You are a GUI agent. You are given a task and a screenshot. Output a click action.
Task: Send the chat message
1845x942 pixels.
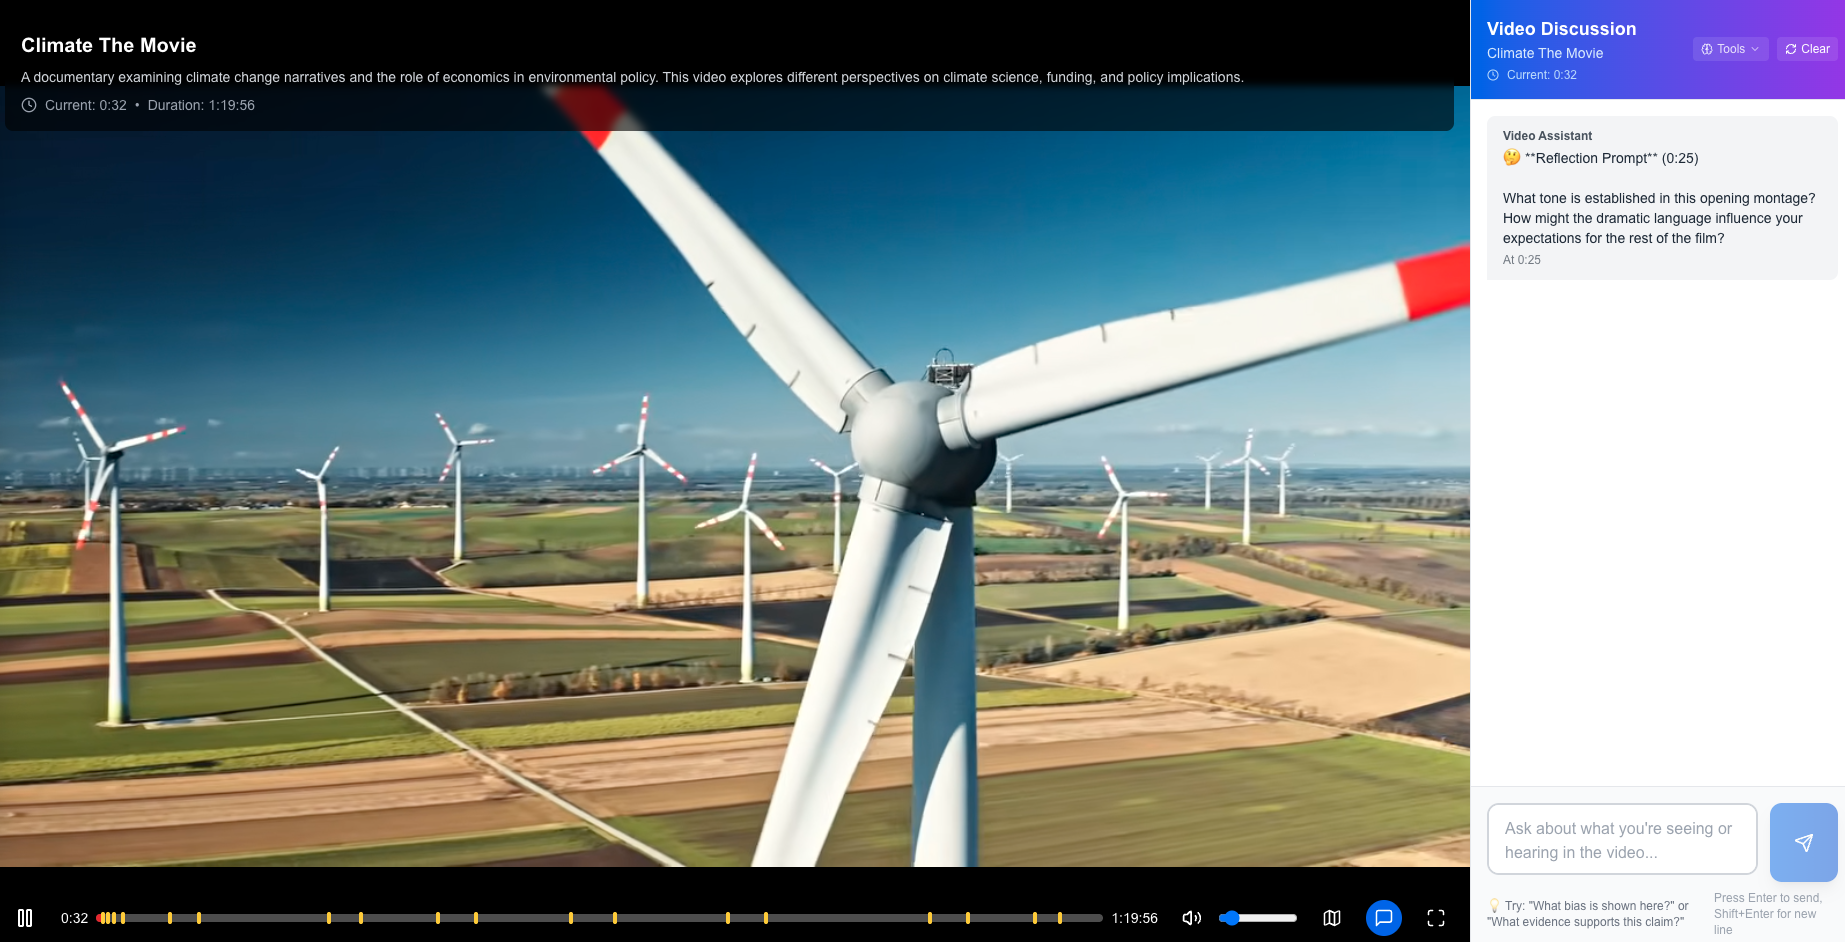(1804, 842)
